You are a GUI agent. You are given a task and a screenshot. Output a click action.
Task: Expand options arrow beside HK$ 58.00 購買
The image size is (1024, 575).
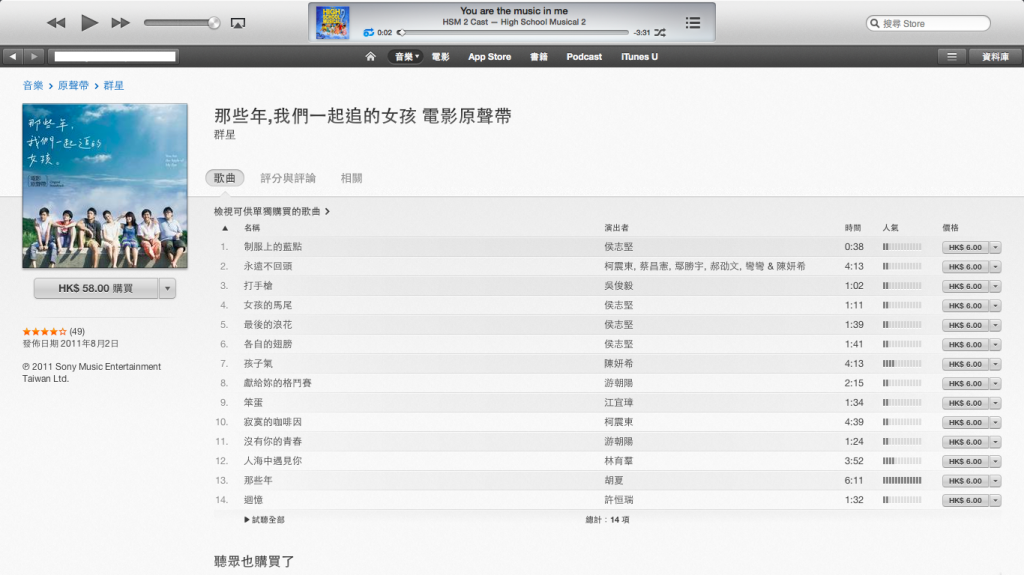point(167,288)
